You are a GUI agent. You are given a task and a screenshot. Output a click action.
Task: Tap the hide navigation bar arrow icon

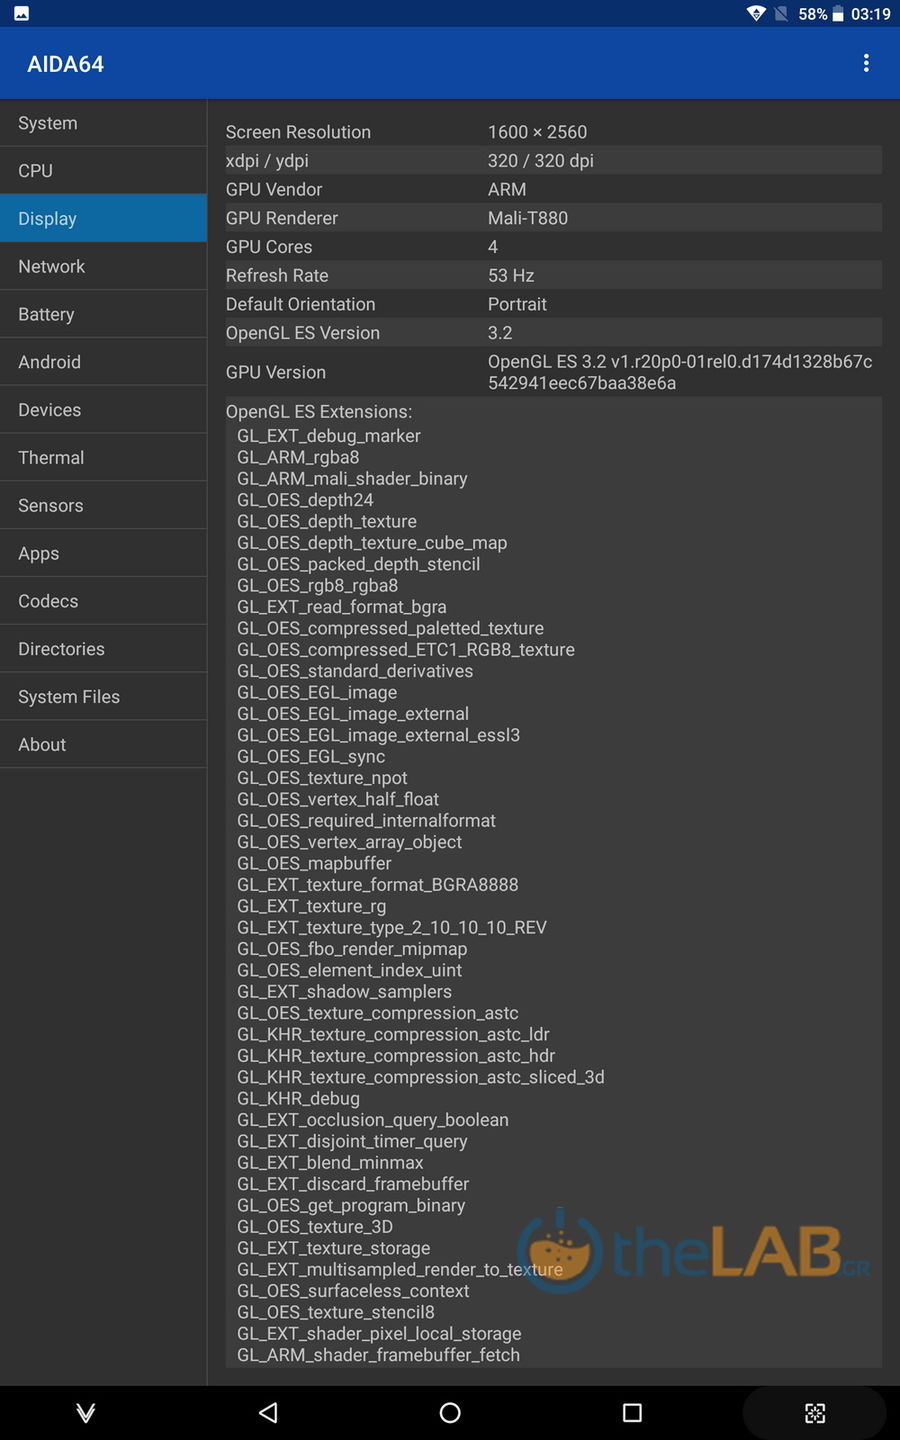(86, 1412)
